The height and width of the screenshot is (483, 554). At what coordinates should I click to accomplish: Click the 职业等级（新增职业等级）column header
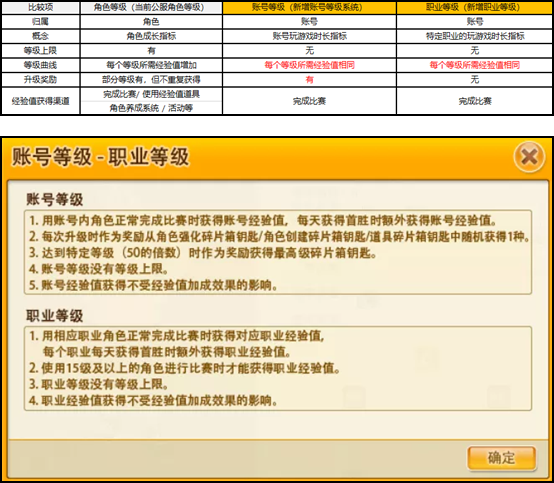[x=475, y=7]
